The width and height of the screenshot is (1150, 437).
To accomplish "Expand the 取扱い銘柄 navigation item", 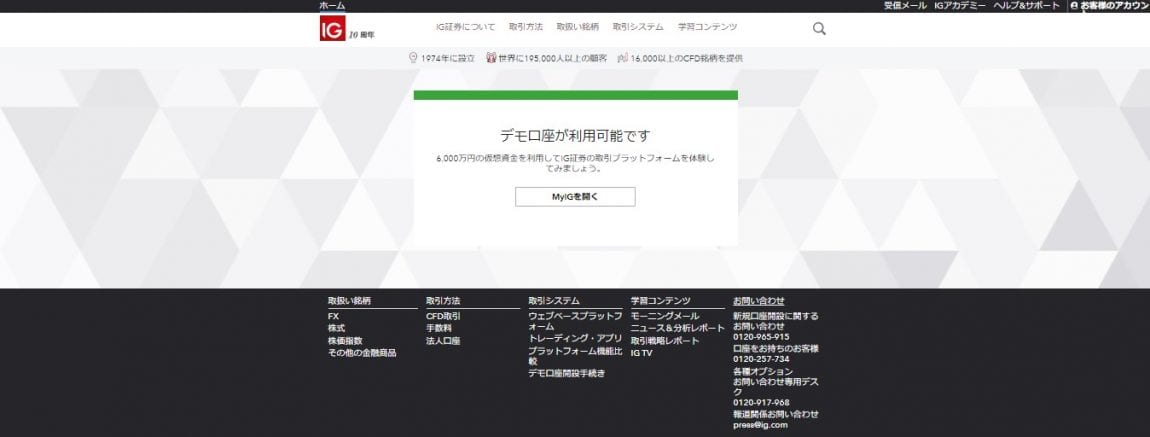I will coord(578,27).
